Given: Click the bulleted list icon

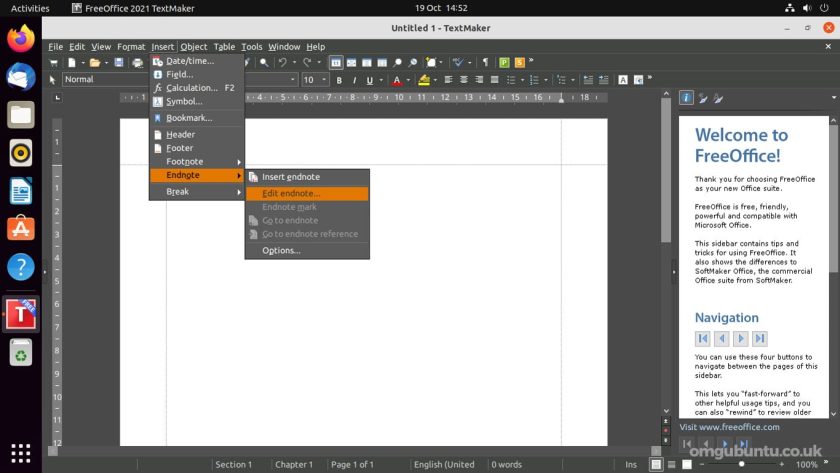Looking at the screenshot, I should coord(511,80).
